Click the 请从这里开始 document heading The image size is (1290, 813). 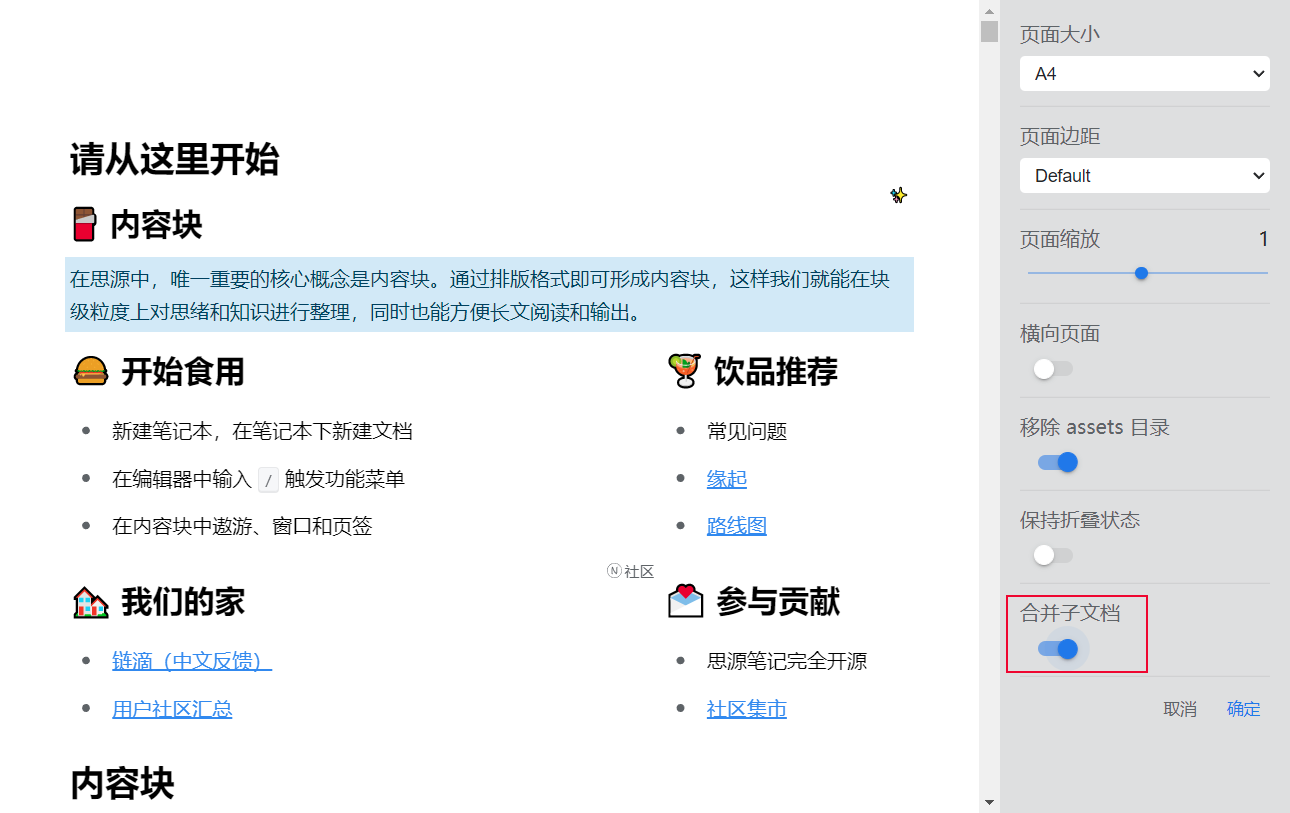point(173,159)
